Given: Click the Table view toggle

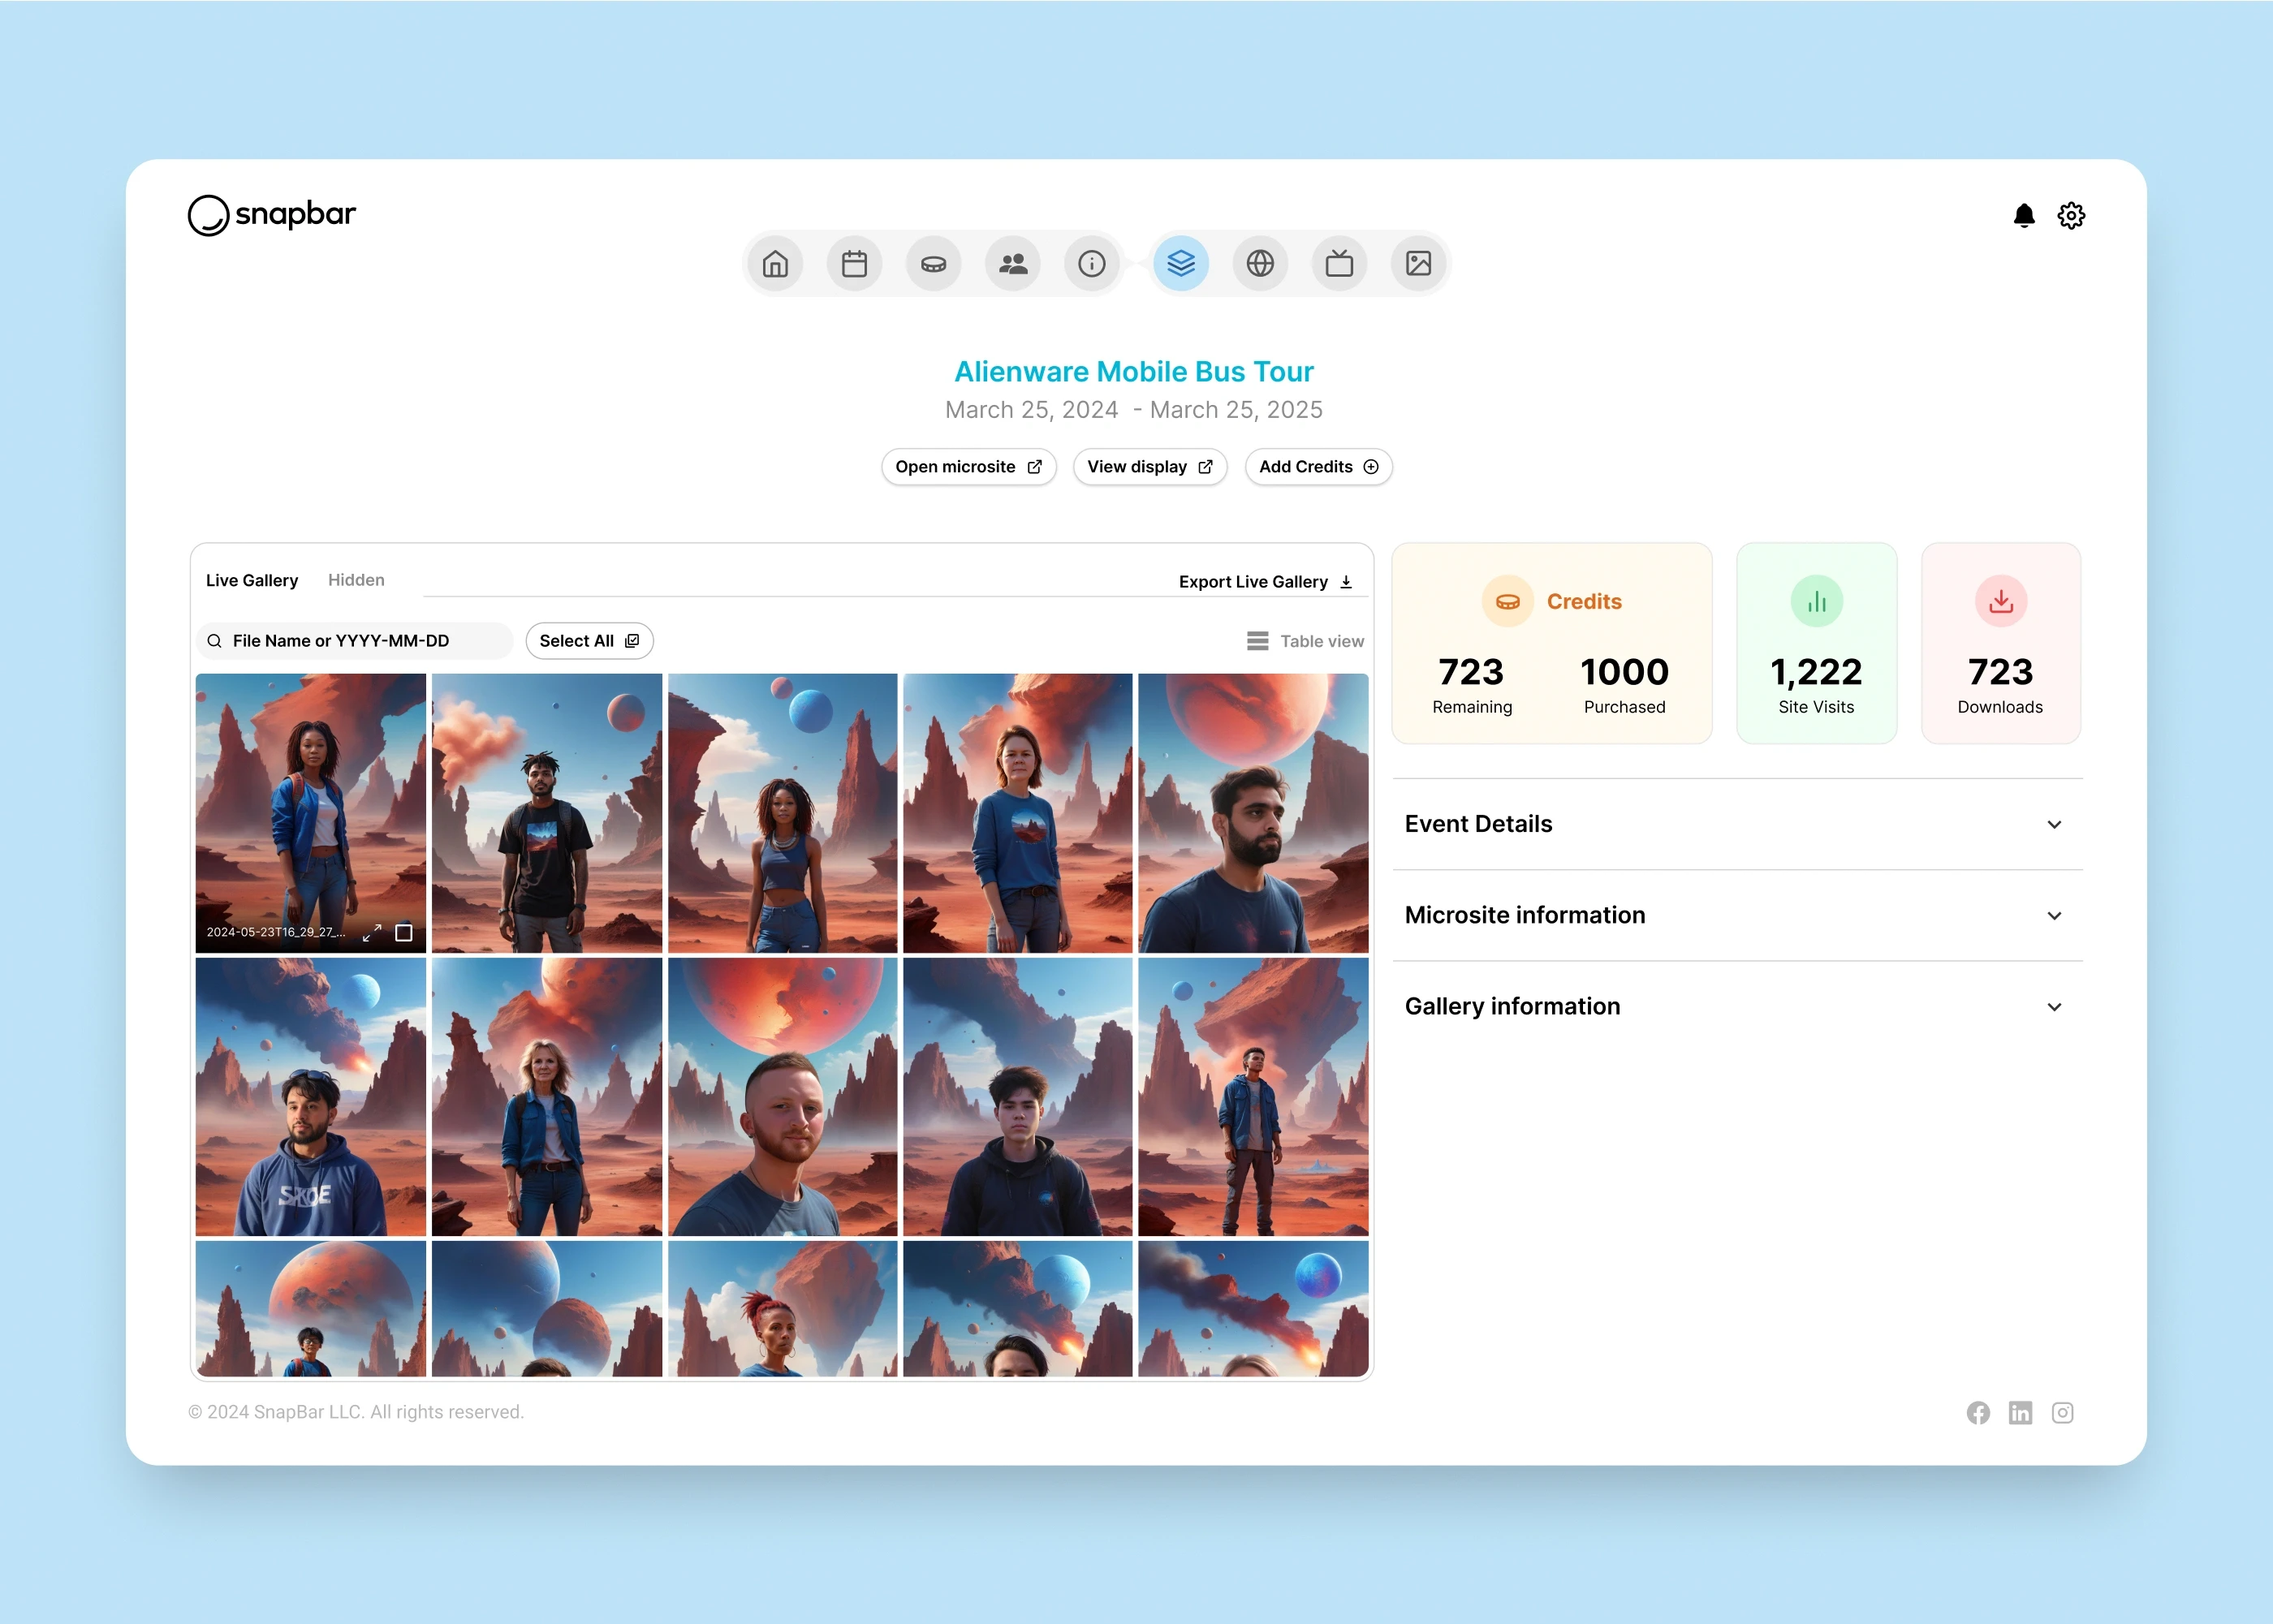Looking at the screenshot, I should pyautogui.click(x=1305, y=640).
